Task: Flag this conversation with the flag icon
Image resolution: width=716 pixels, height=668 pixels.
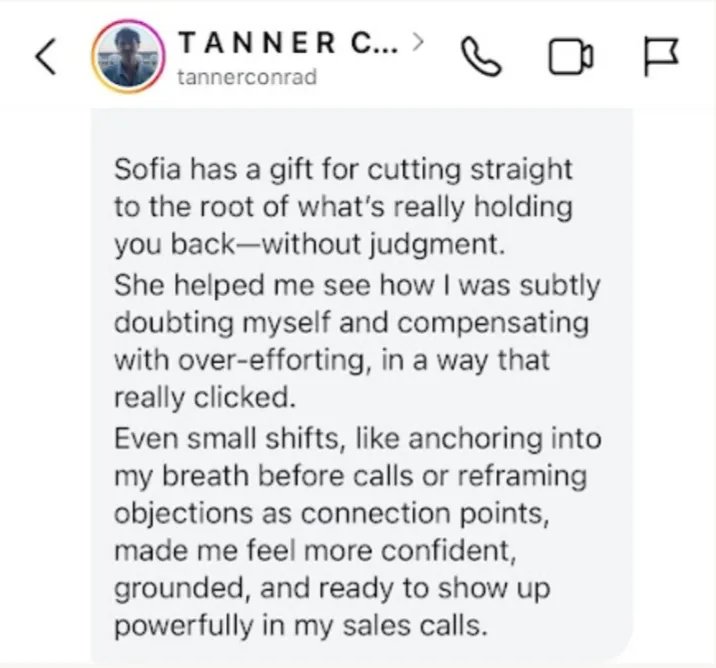Action: 661,57
